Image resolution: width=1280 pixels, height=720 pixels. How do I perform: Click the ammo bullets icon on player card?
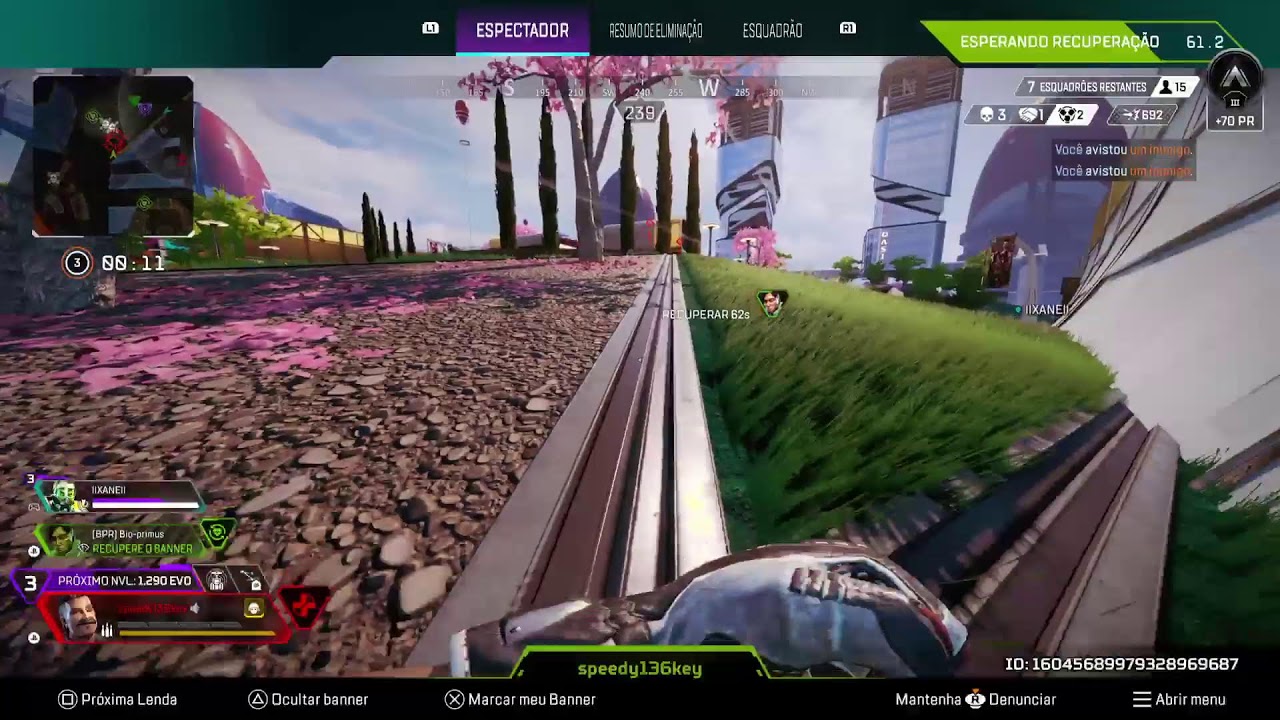(106, 631)
